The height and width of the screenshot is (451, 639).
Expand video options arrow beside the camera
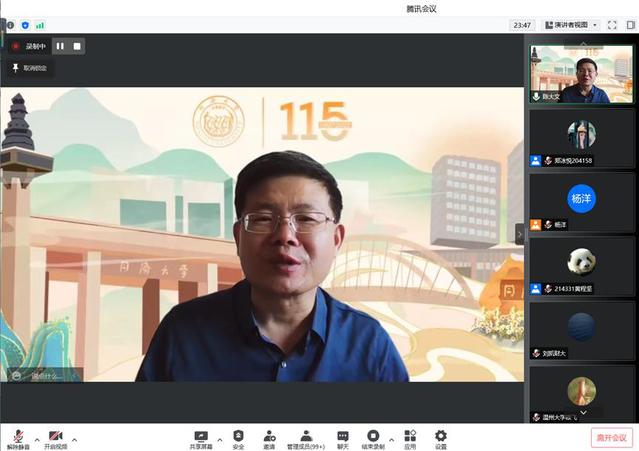74,440
